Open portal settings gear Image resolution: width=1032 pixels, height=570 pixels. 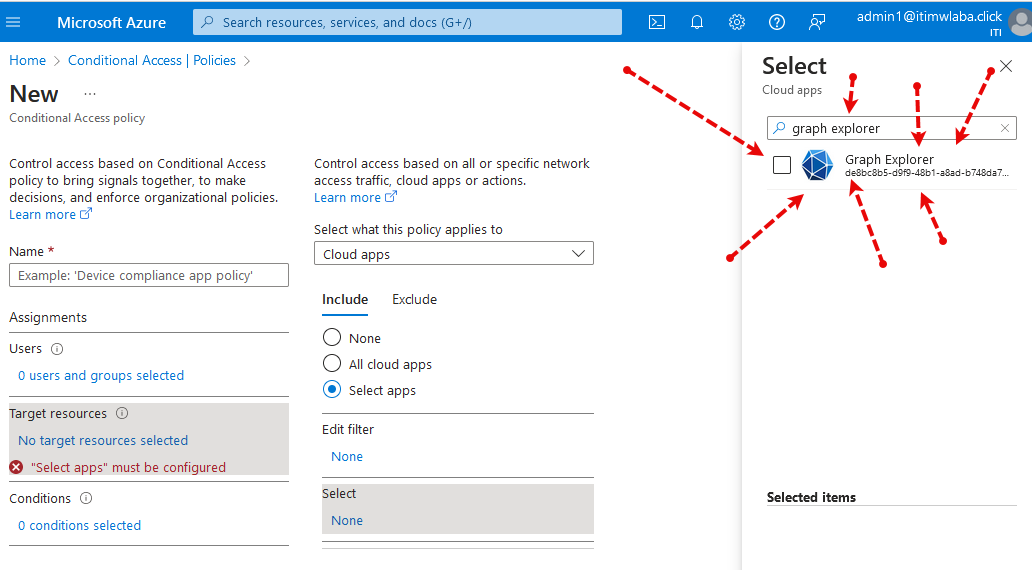[x=737, y=22]
